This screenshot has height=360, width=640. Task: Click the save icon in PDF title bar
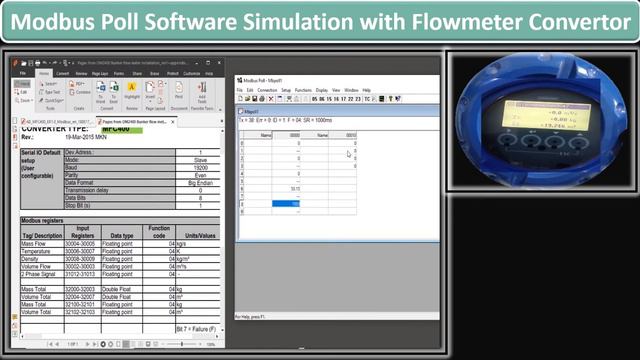click(x=31, y=63)
